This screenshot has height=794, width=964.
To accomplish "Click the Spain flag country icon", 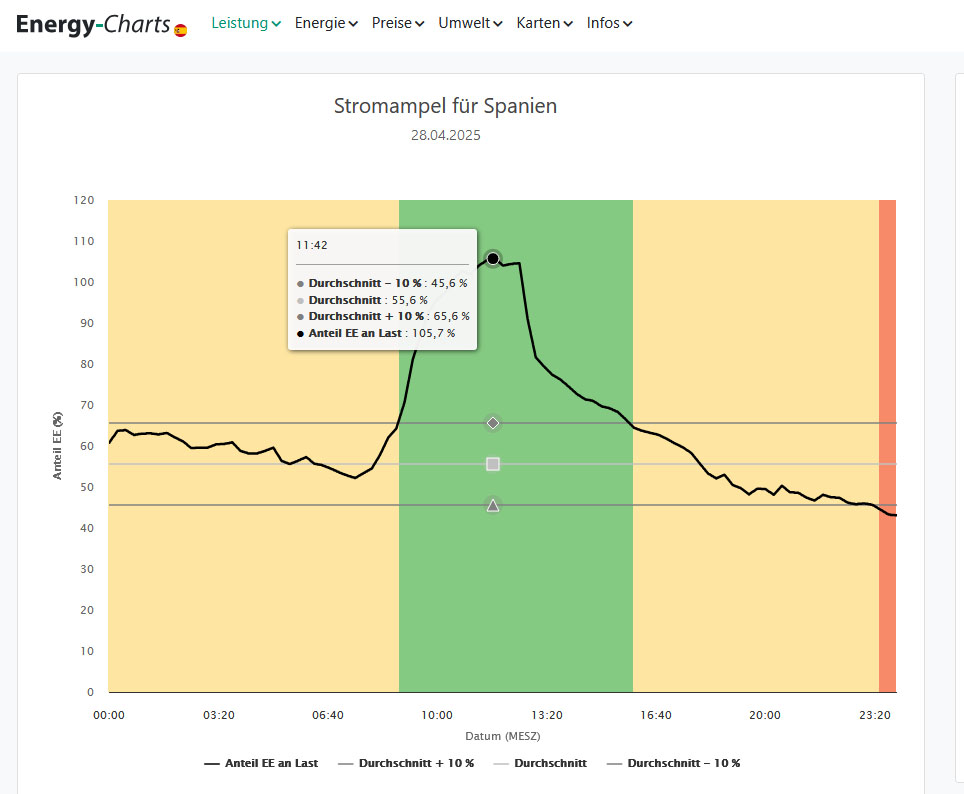I will click(x=180, y=31).
